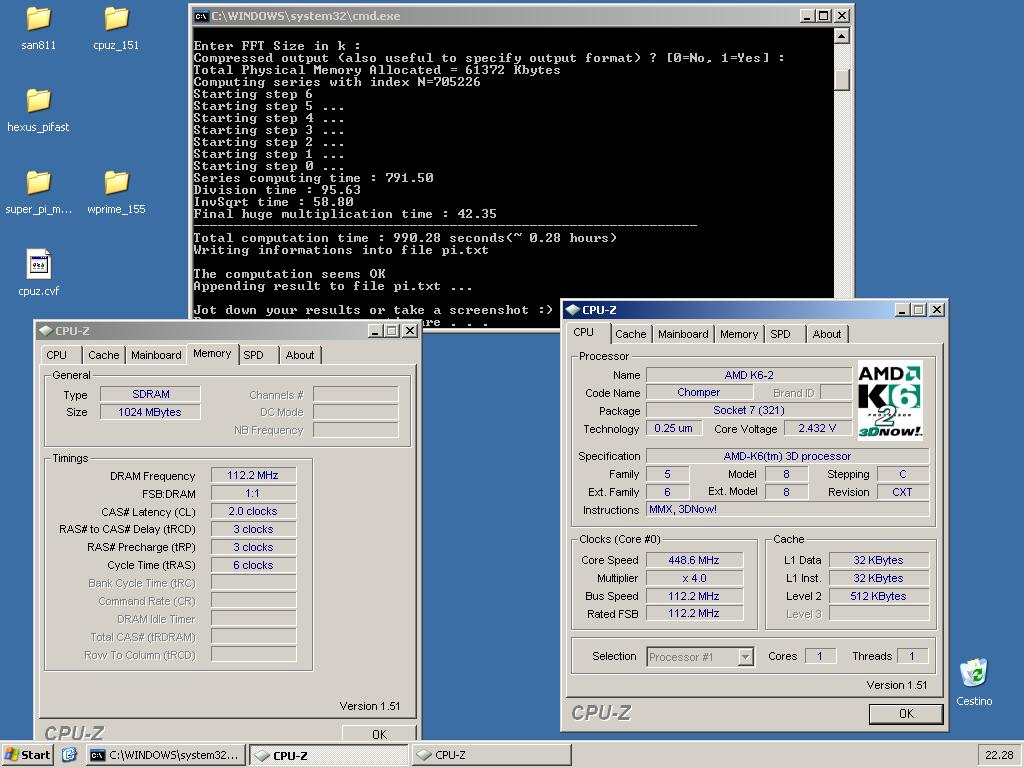Click the 1024 MBytes memory size value
The width and height of the screenshot is (1024, 768).
click(150, 412)
